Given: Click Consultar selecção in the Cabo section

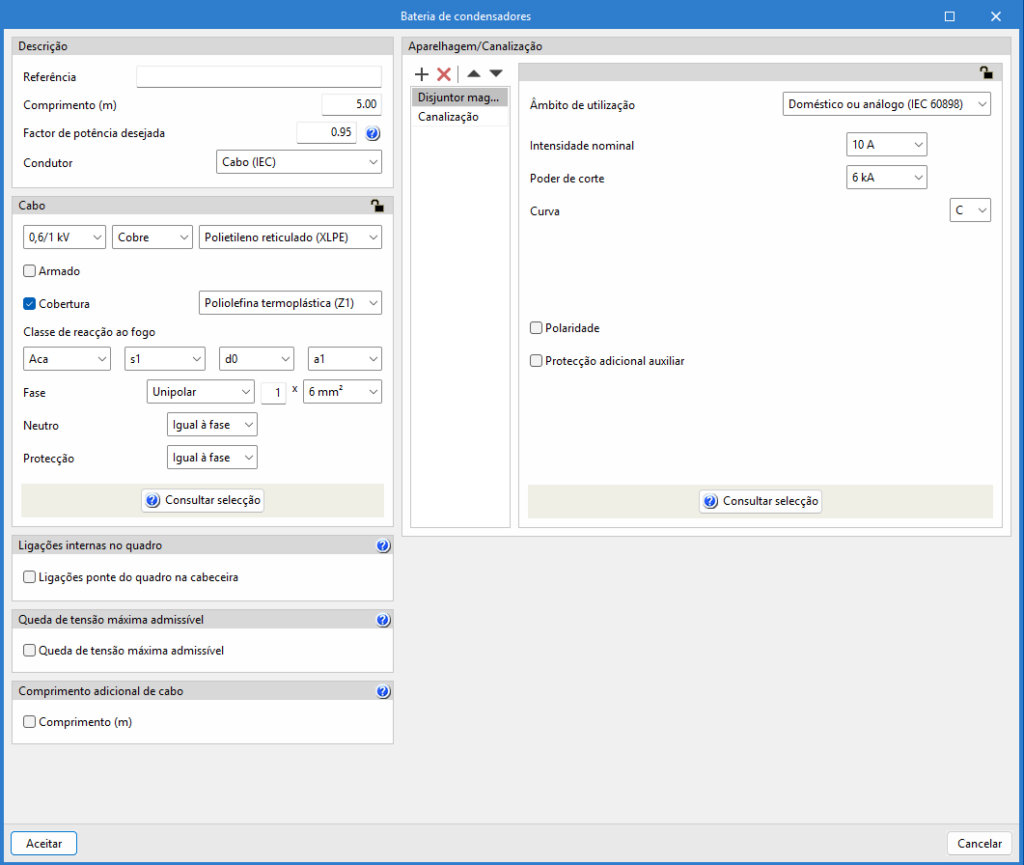Looking at the screenshot, I should [x=203, y=500].
